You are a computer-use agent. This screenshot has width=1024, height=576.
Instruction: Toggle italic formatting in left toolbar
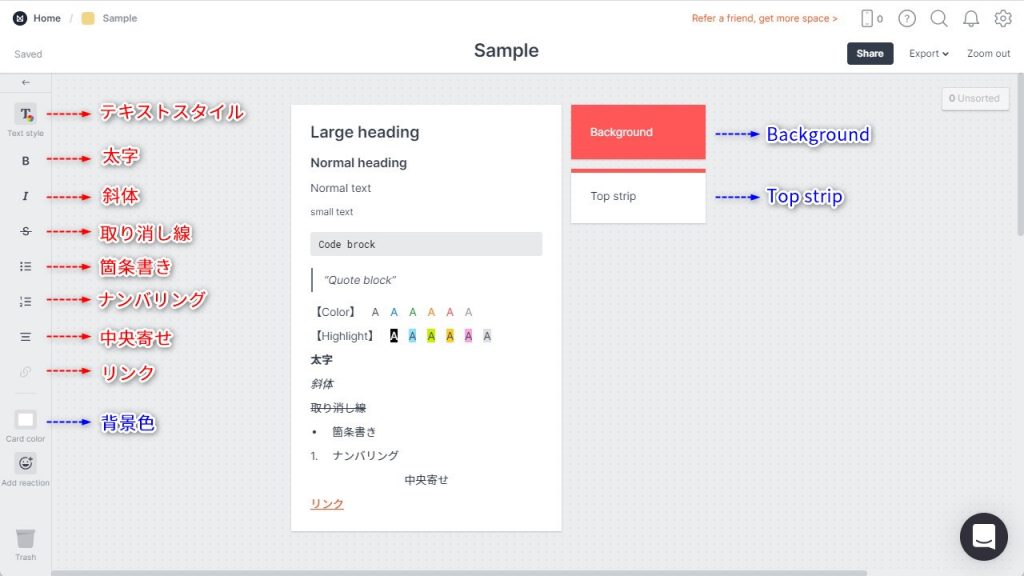[25, 196]
